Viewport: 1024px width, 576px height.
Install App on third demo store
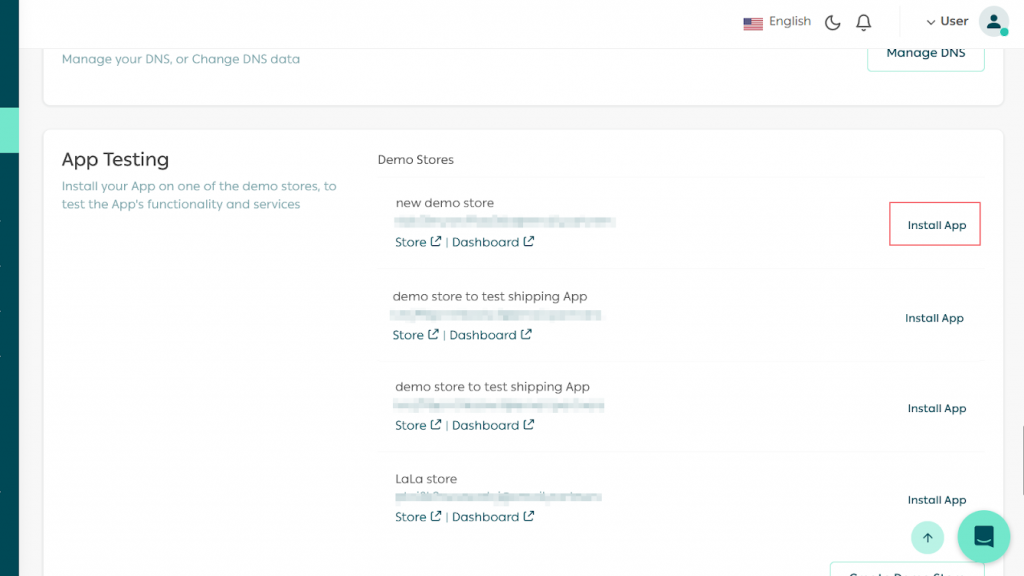tap(936, 408)
